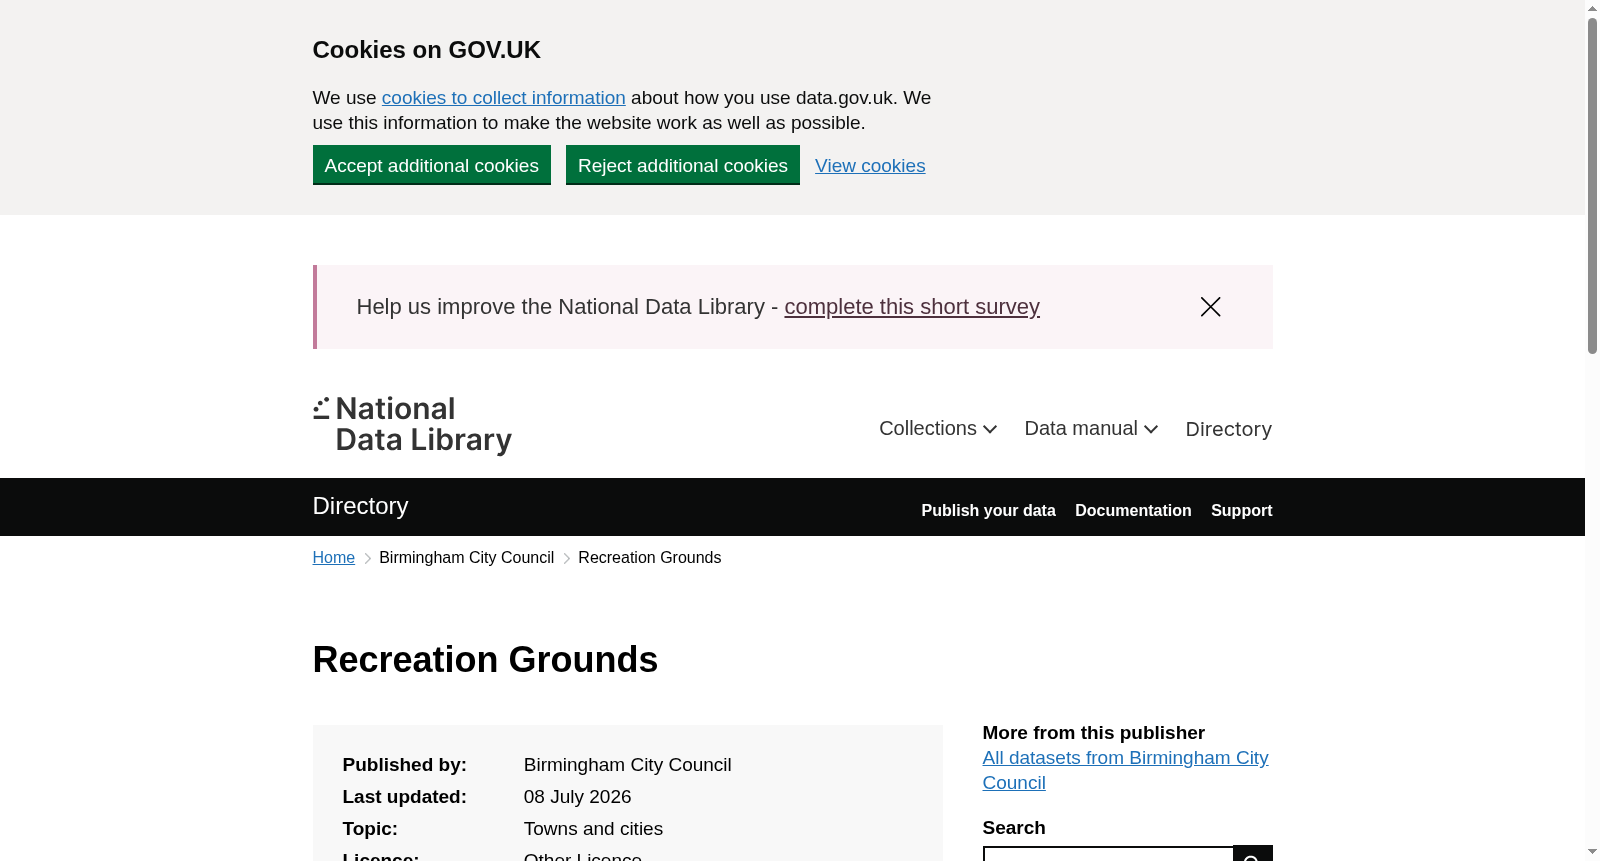Open All datasets from Birmingham City Council
The image size is (1600, 861).
click(1126, 770)
